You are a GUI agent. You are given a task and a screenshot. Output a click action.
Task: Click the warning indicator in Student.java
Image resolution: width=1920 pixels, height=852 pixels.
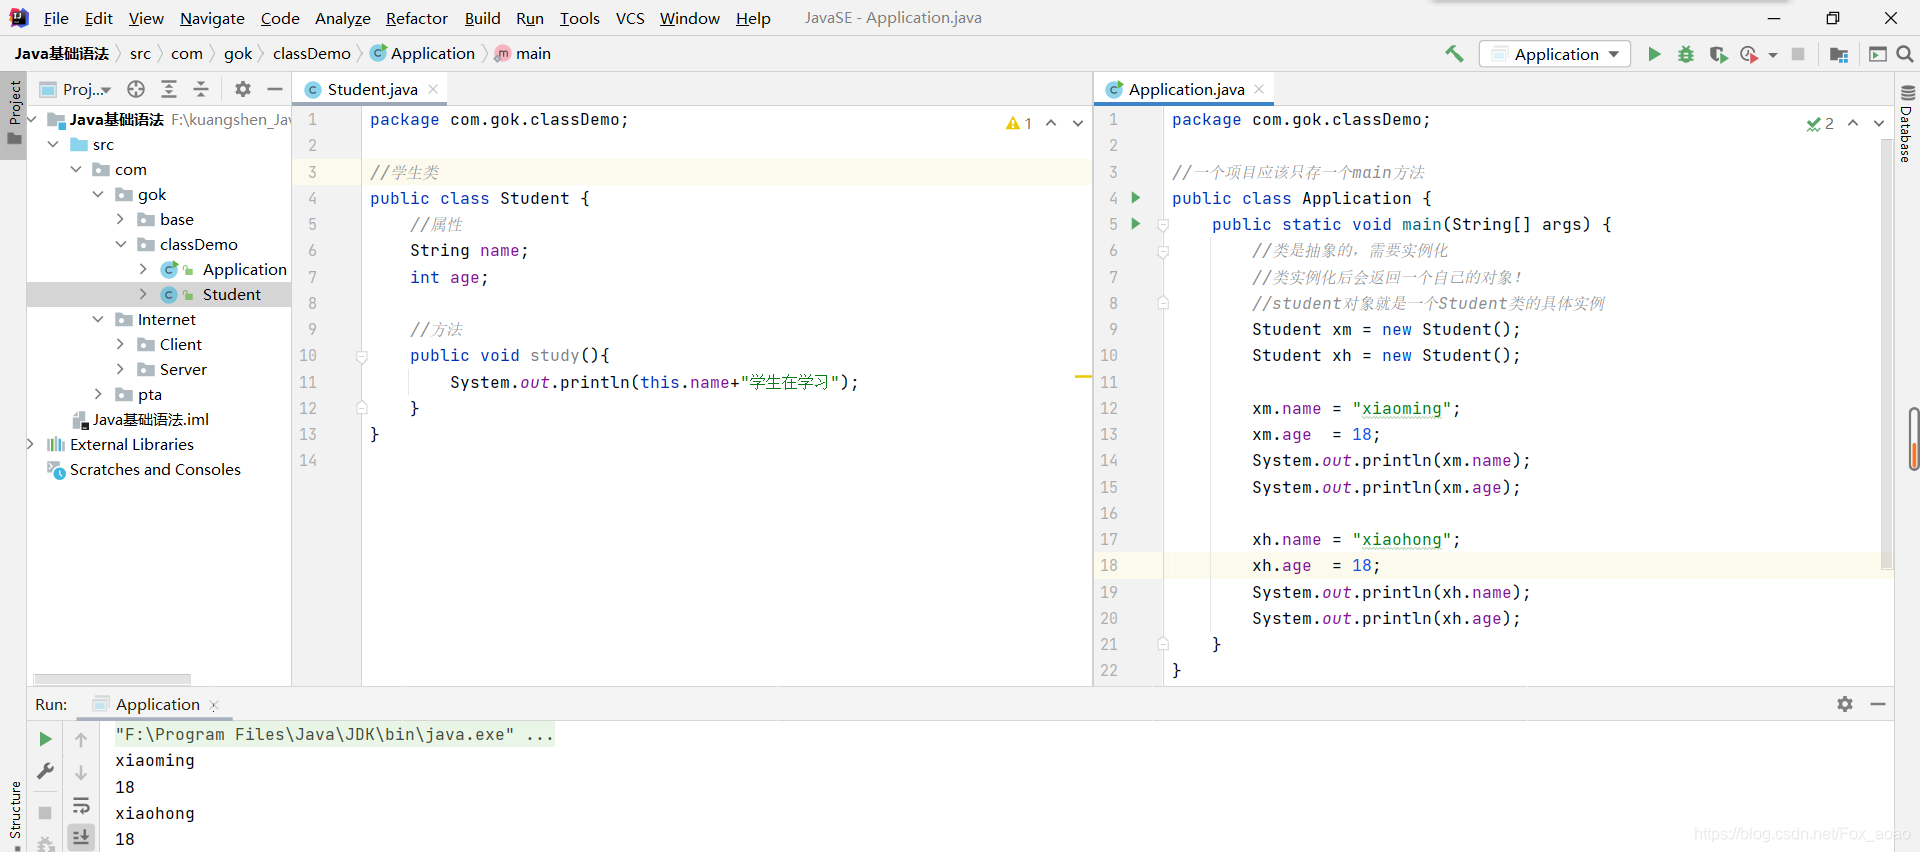pyautogui.click(x=1019, y=123)
